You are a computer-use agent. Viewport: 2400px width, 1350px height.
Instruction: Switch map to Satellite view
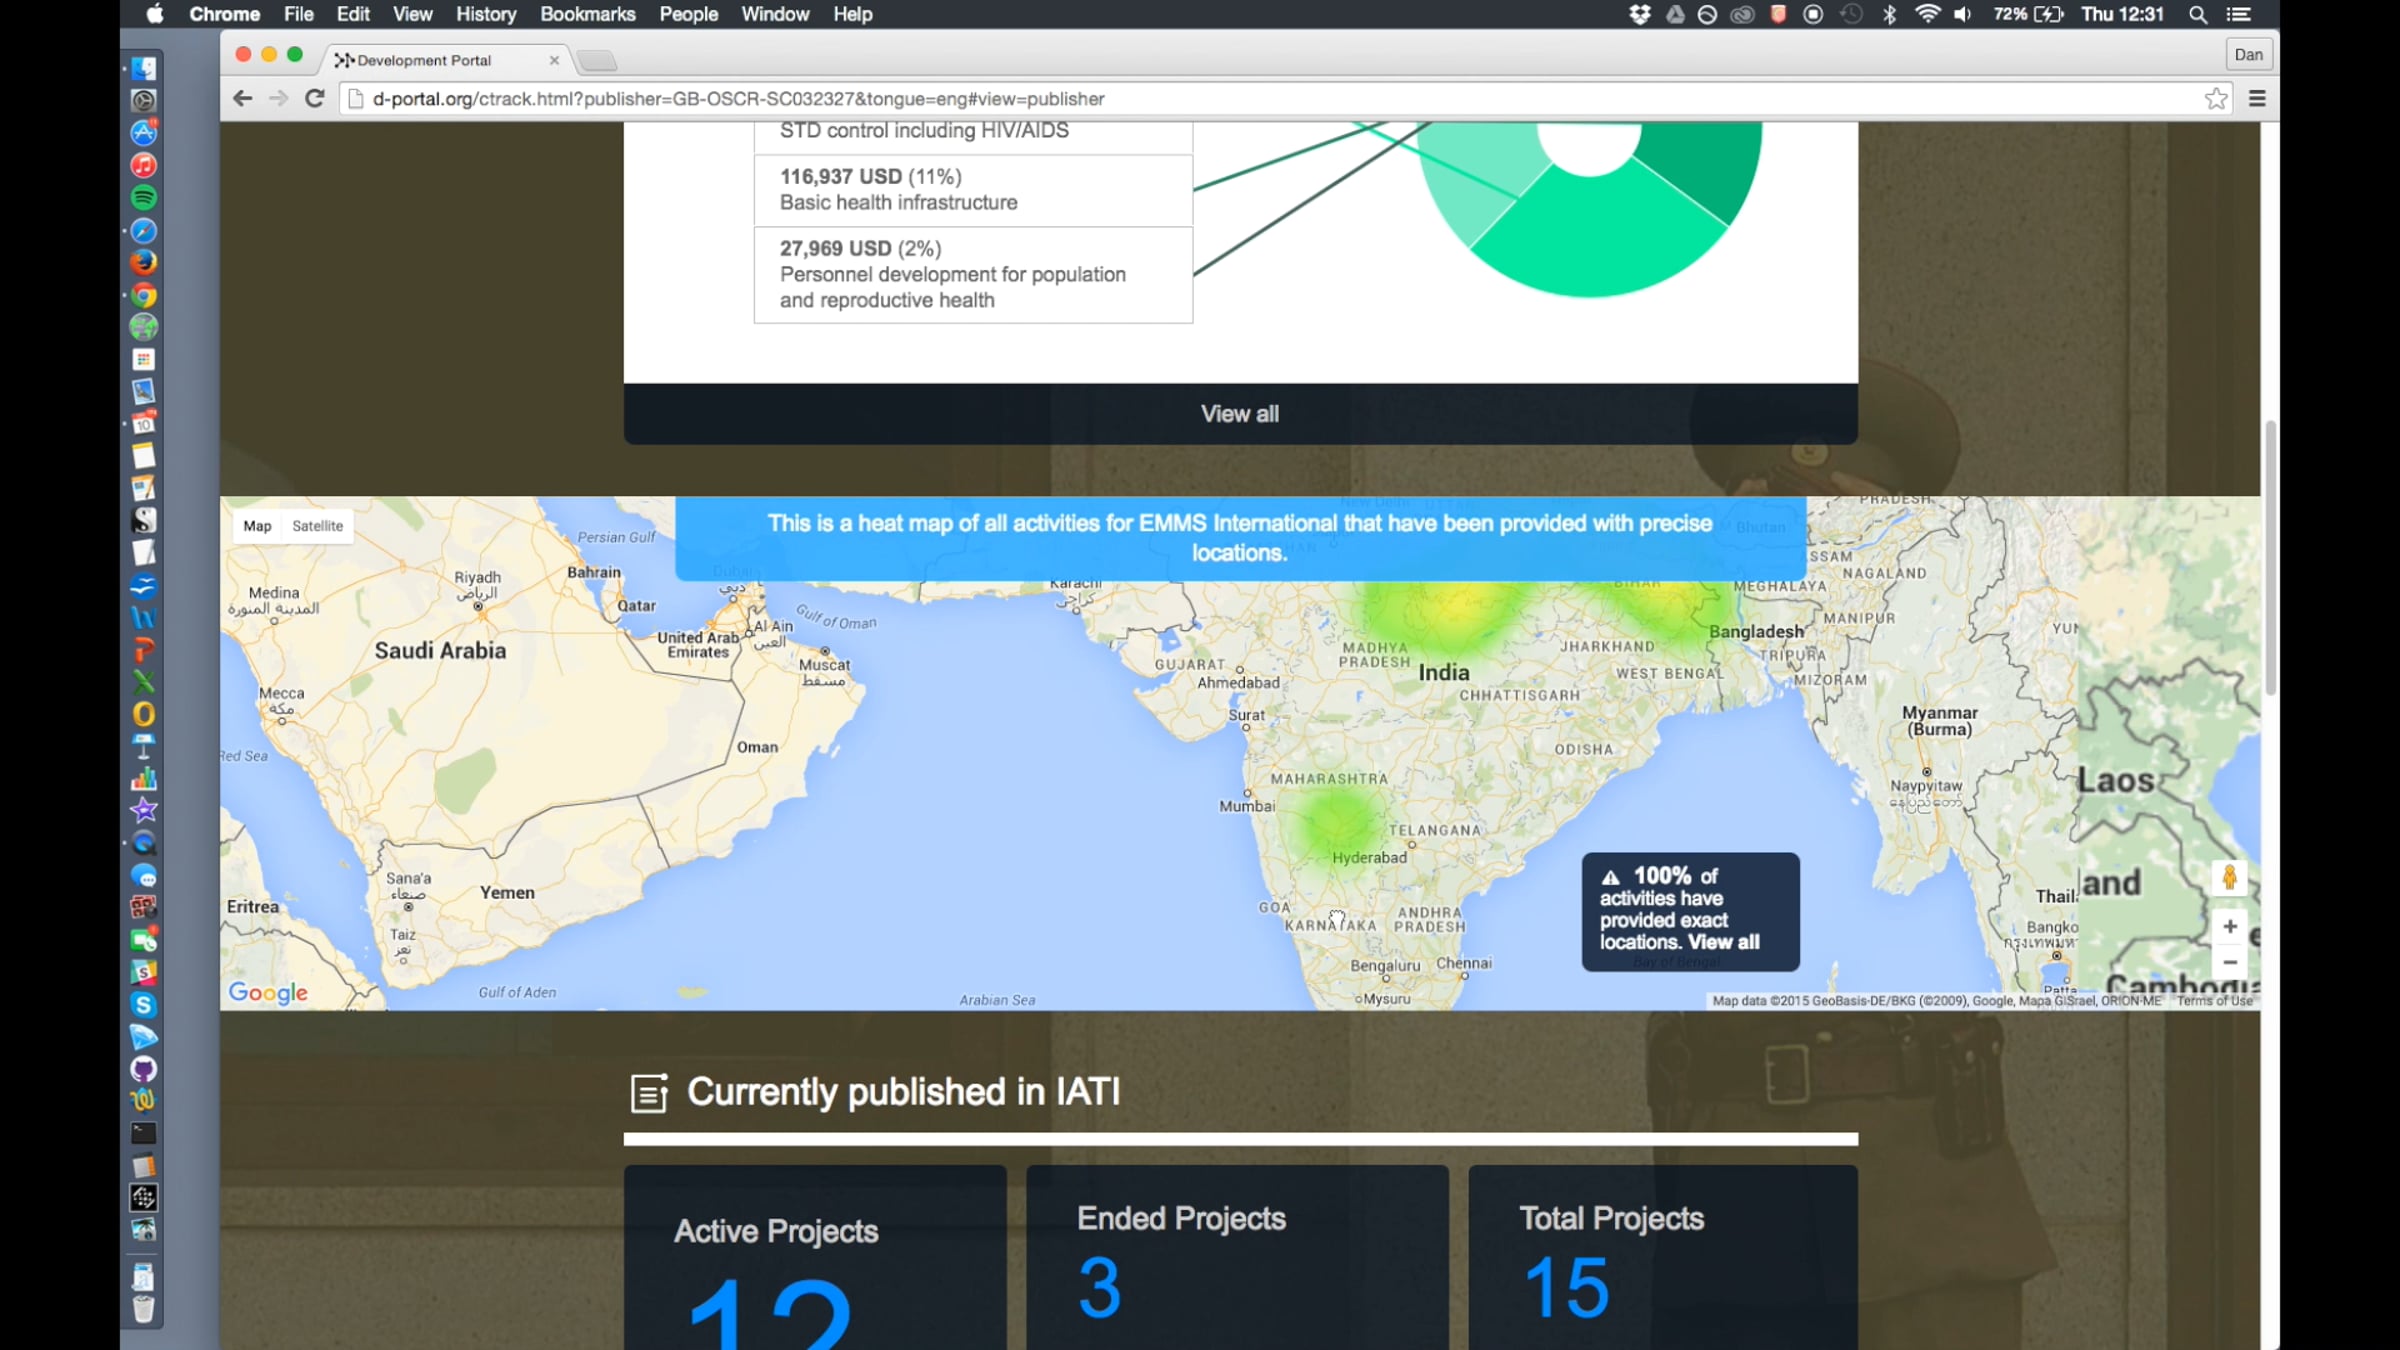tap(317, 526)
